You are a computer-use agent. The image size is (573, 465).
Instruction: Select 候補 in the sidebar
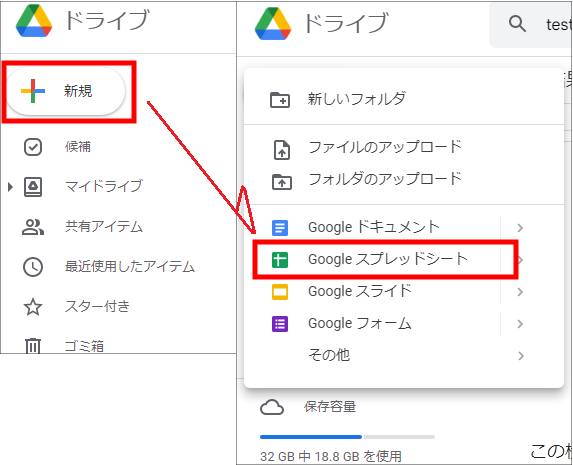(78, 147)
